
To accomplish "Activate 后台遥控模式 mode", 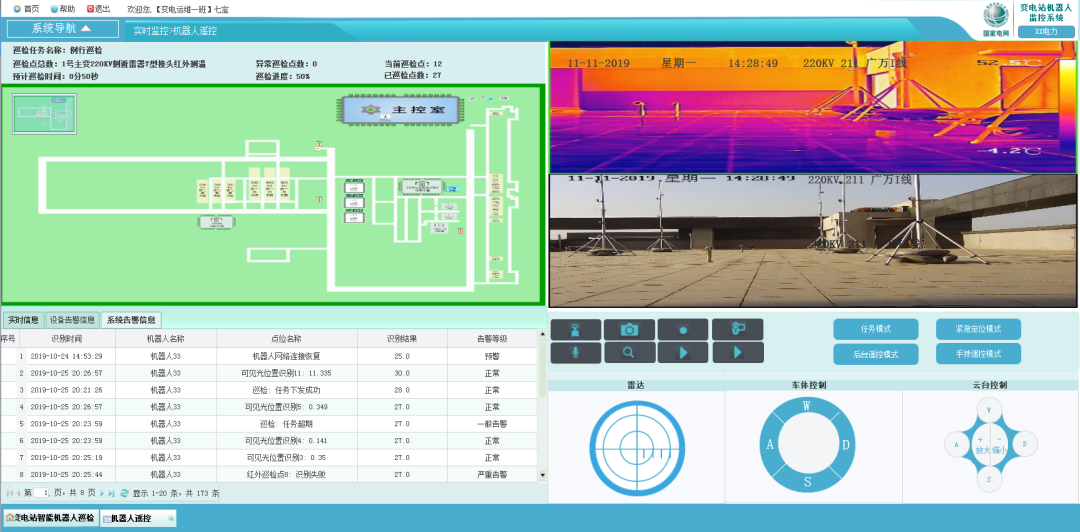I will [x=875, y=354].
